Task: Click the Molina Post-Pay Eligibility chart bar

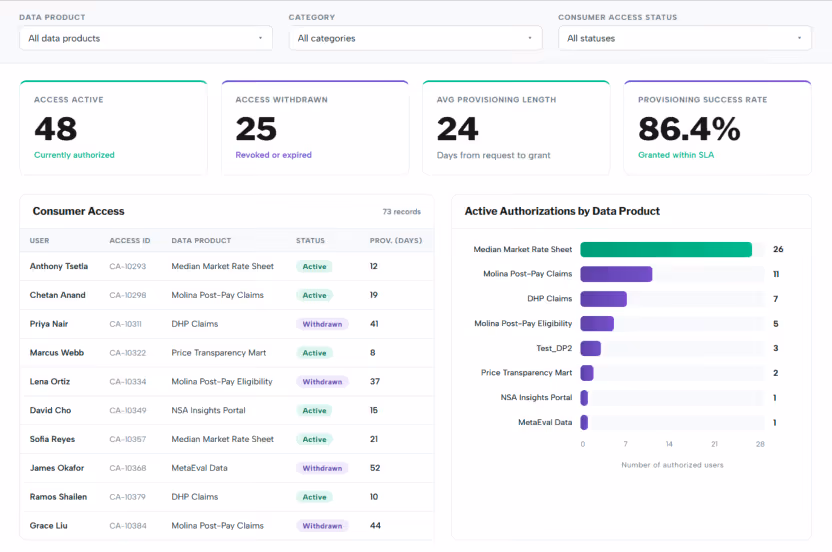Action: point(597,324)
